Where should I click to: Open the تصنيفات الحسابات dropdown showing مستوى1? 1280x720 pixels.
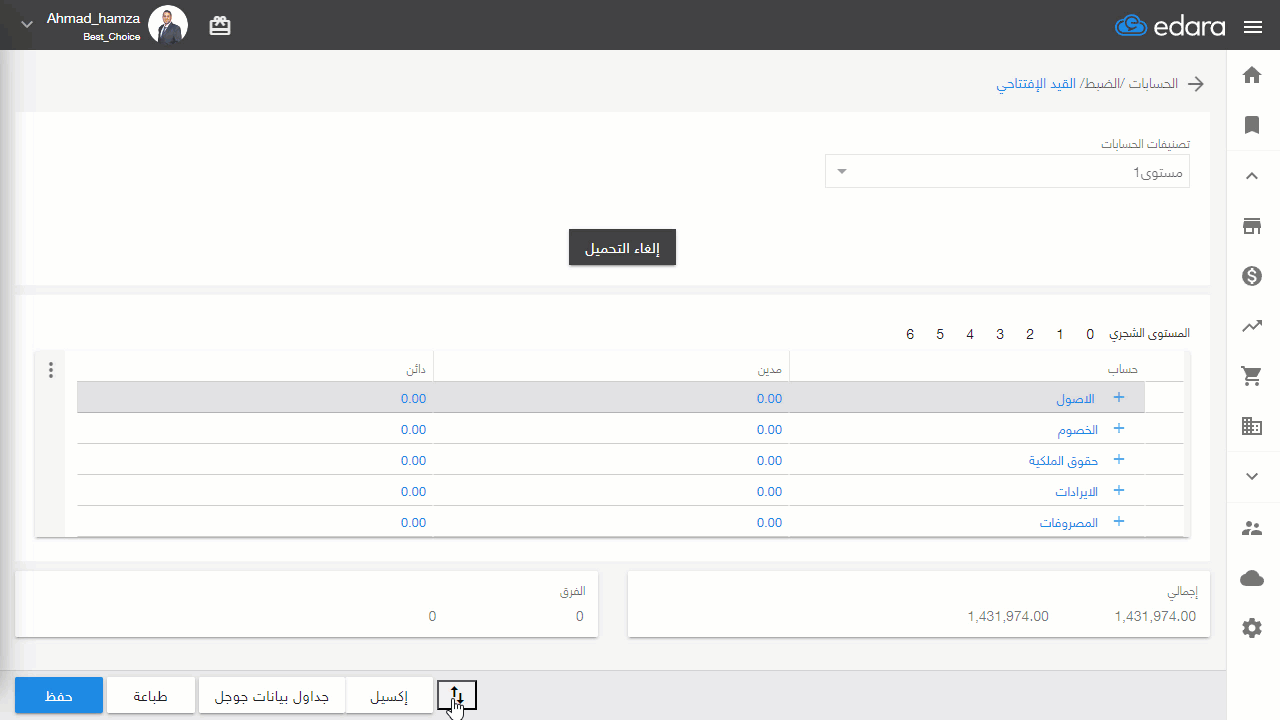(x=1007, y=172)
